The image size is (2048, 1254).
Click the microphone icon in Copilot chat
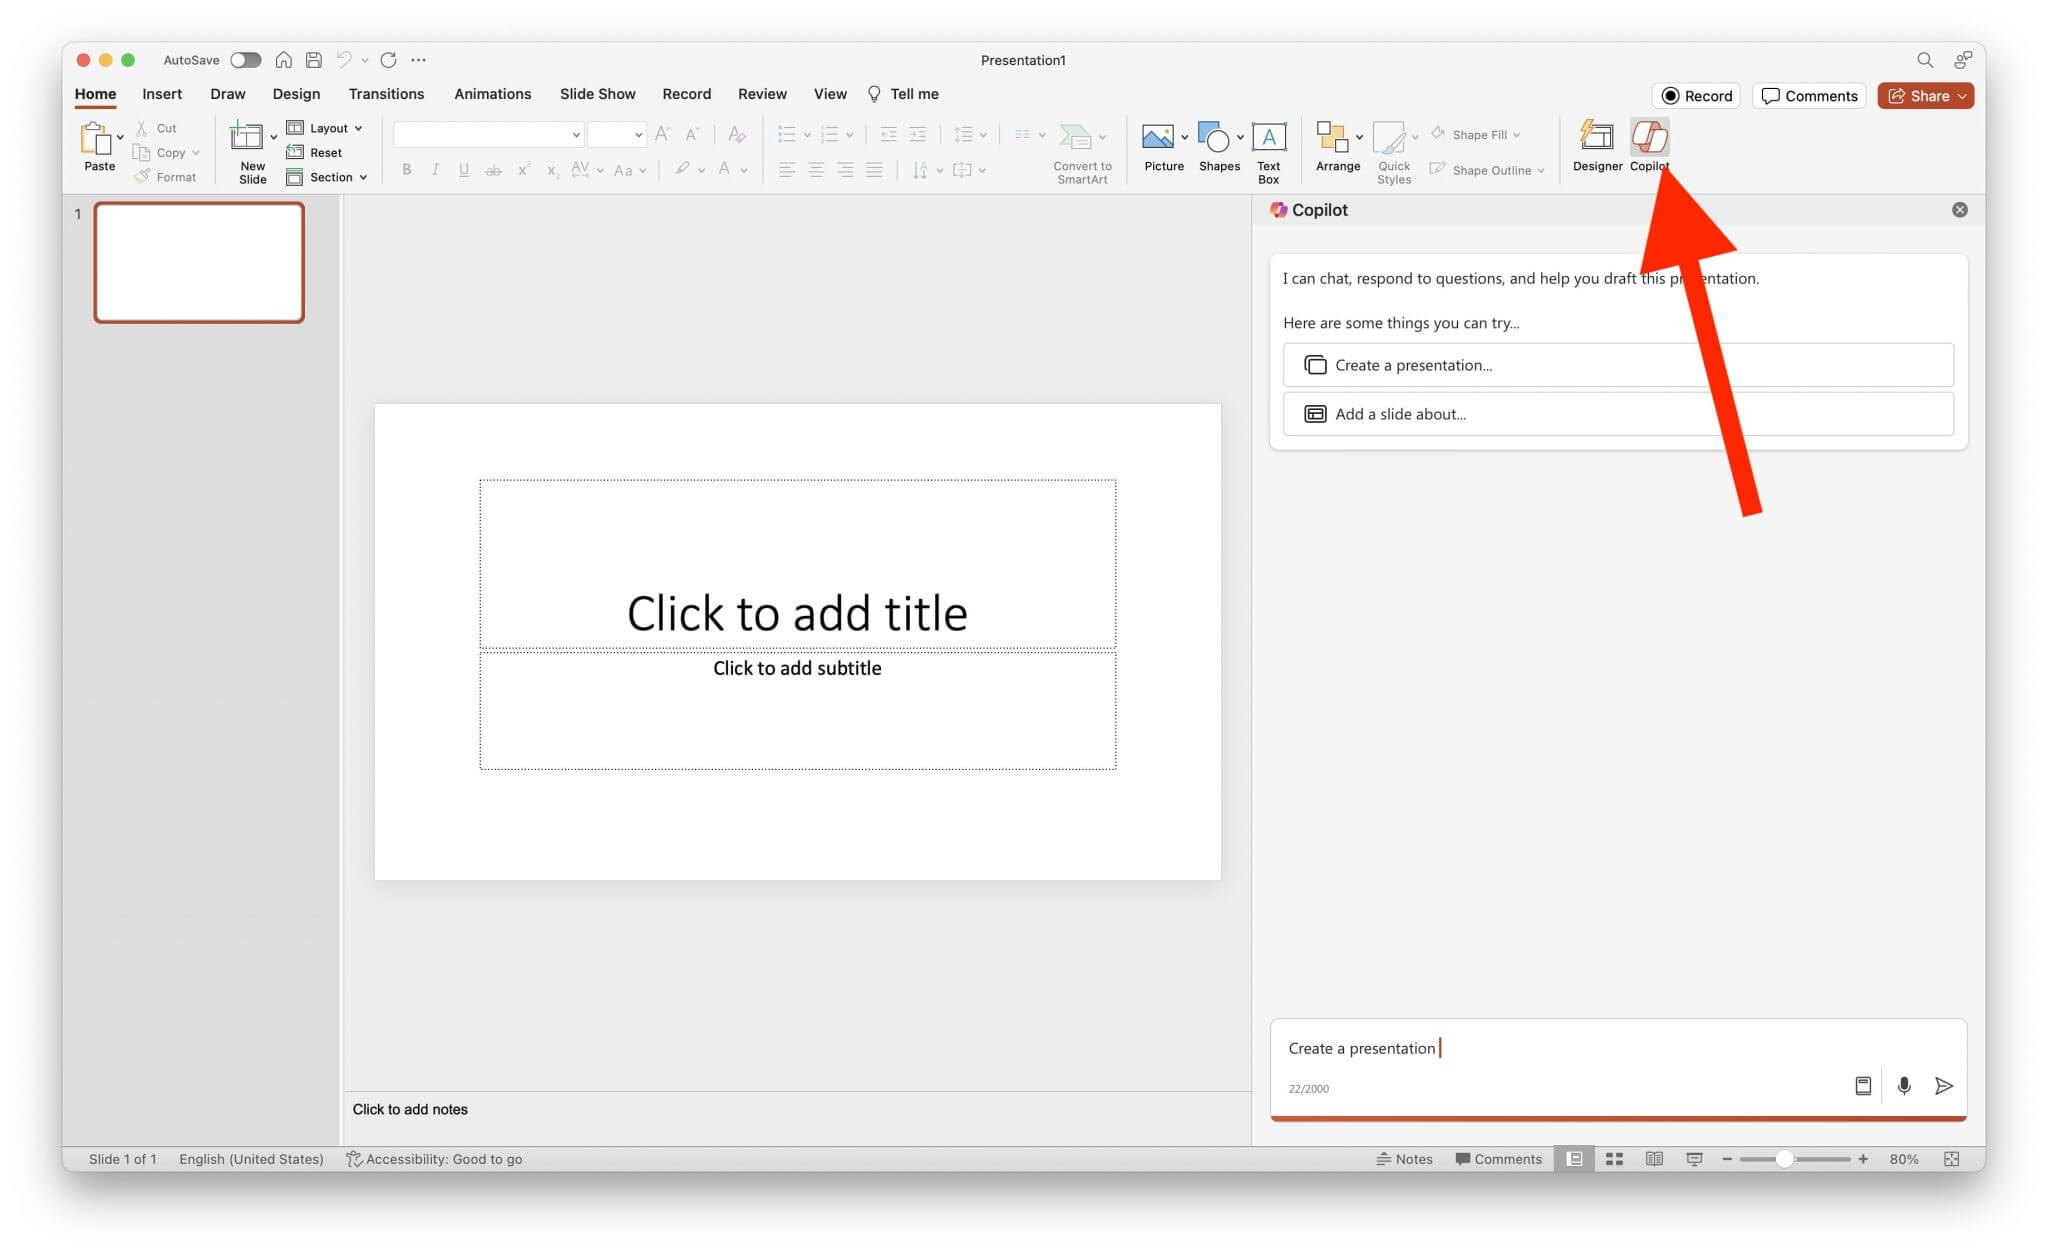tap(1904, 1086)
